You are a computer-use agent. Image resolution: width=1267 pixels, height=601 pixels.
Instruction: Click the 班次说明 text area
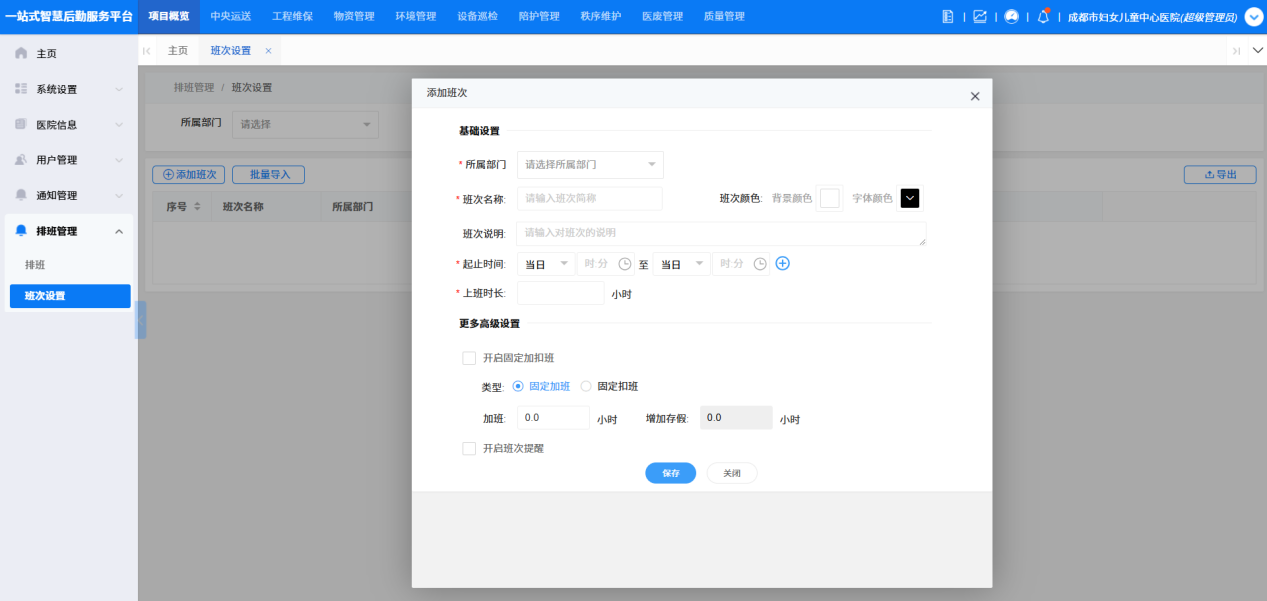coord(721,233)
